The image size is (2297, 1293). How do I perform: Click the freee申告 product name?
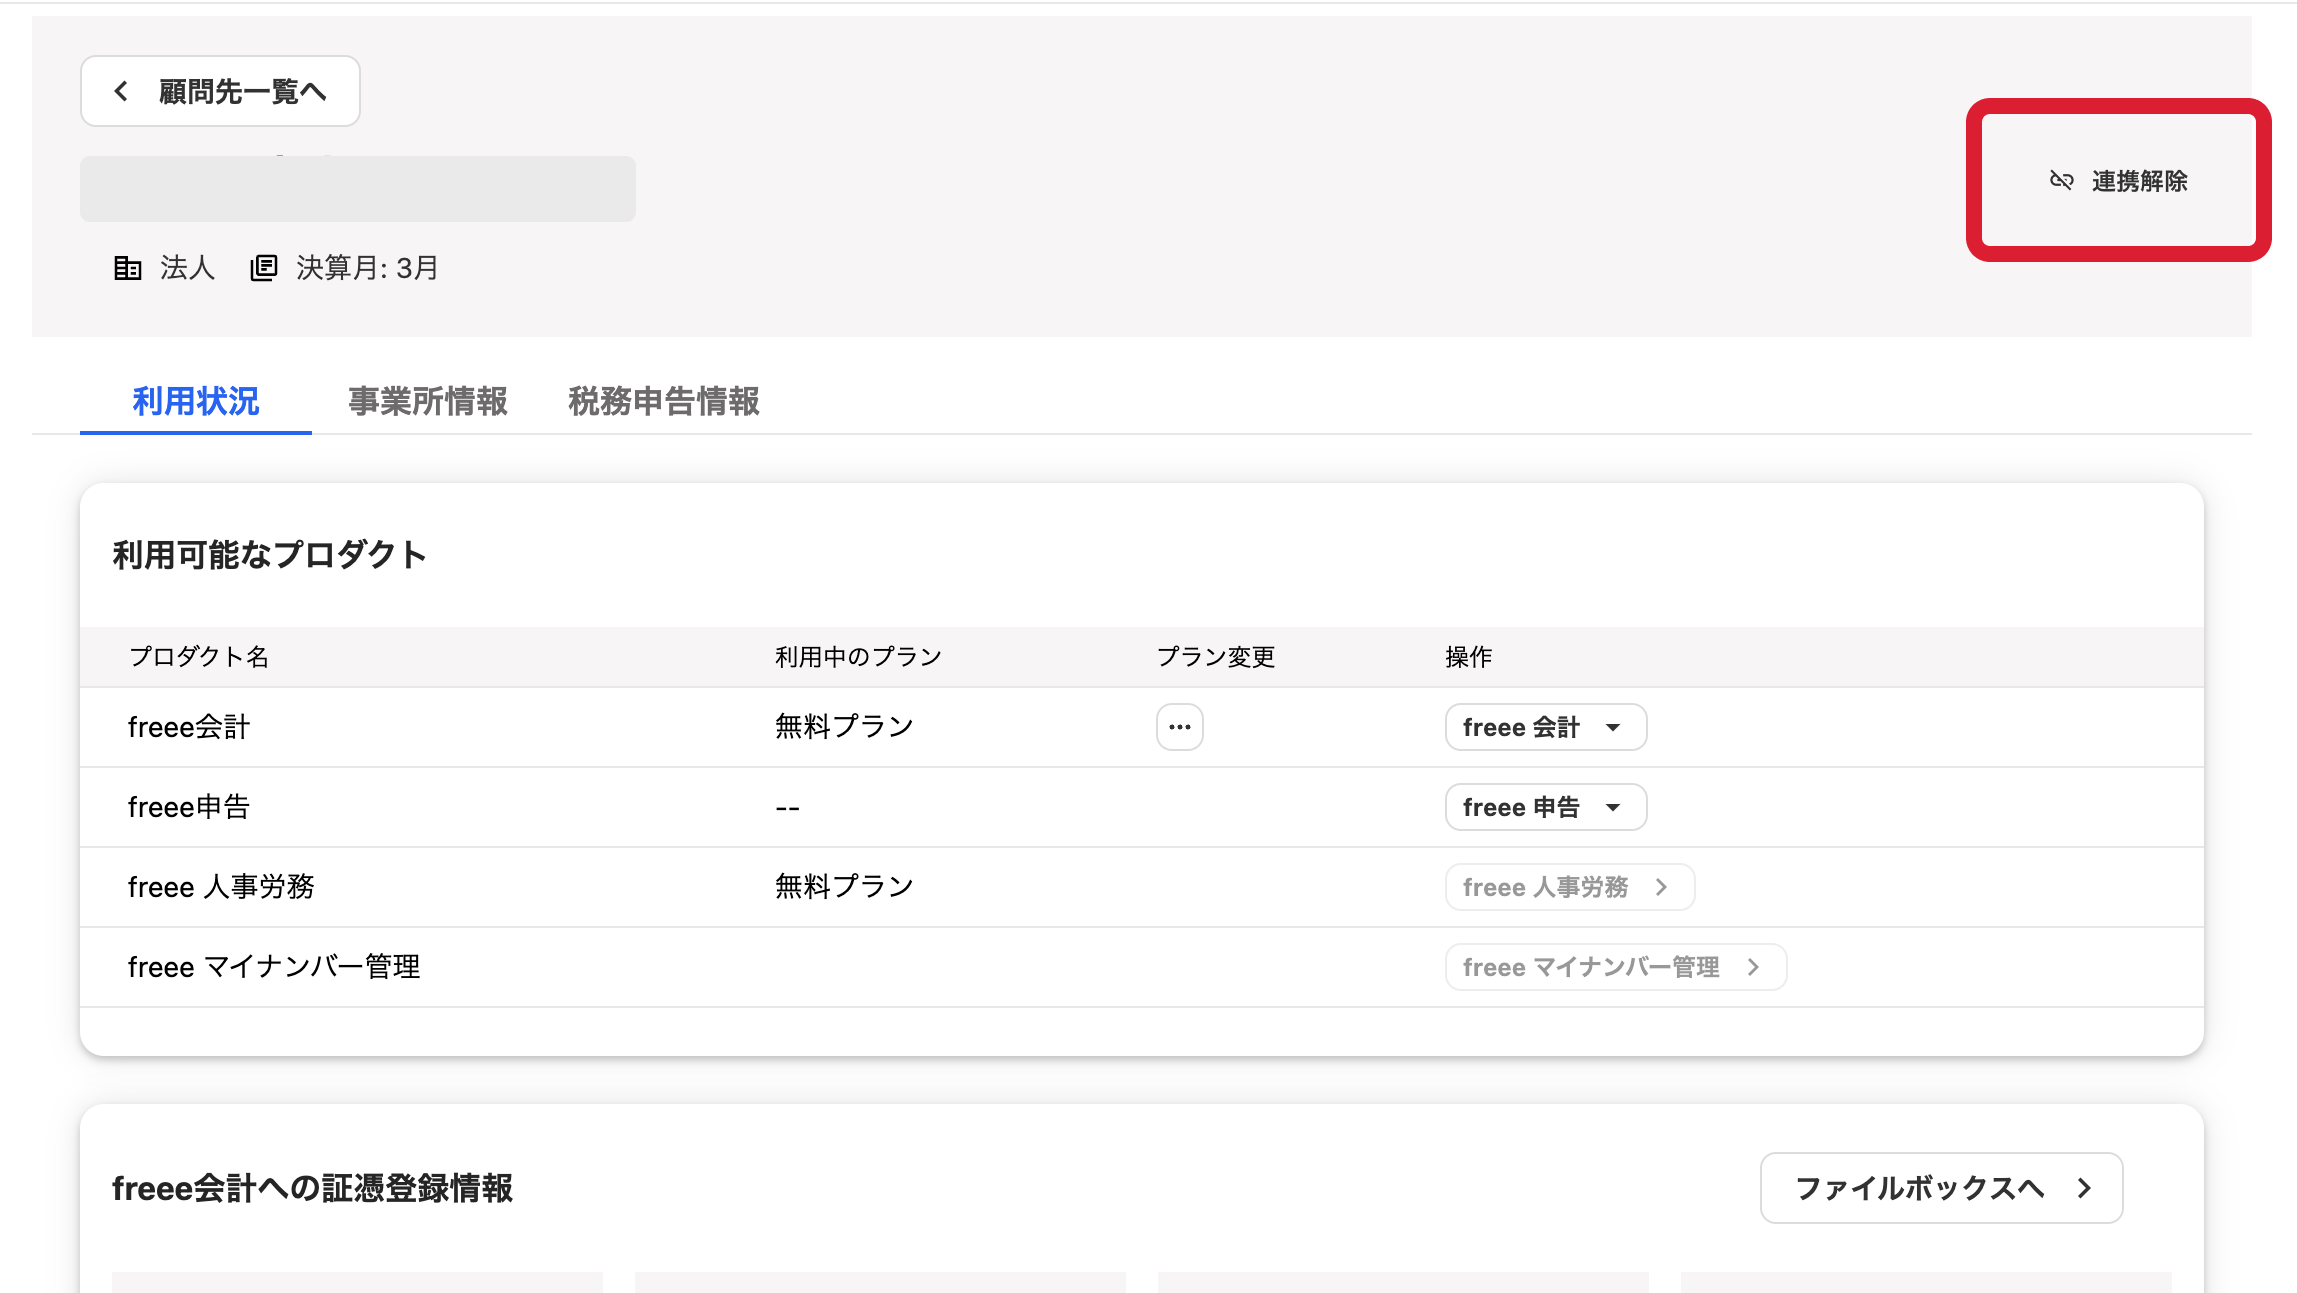coord(189,807)
